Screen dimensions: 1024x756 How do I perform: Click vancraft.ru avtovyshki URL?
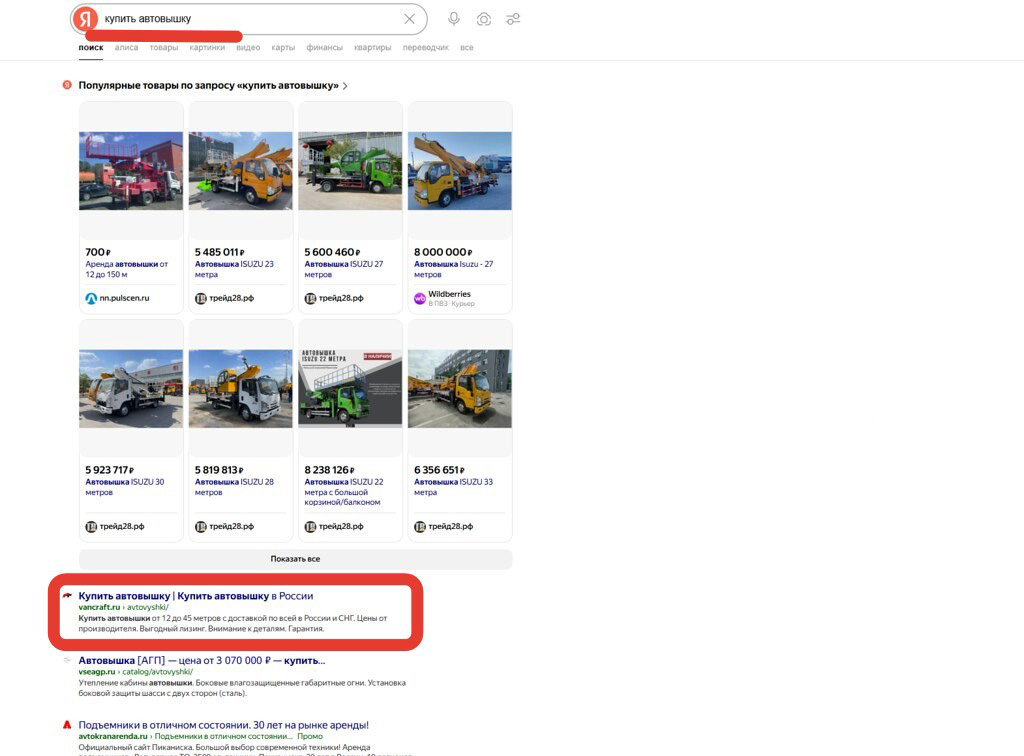pyautogui.click(x=123, y=607)
